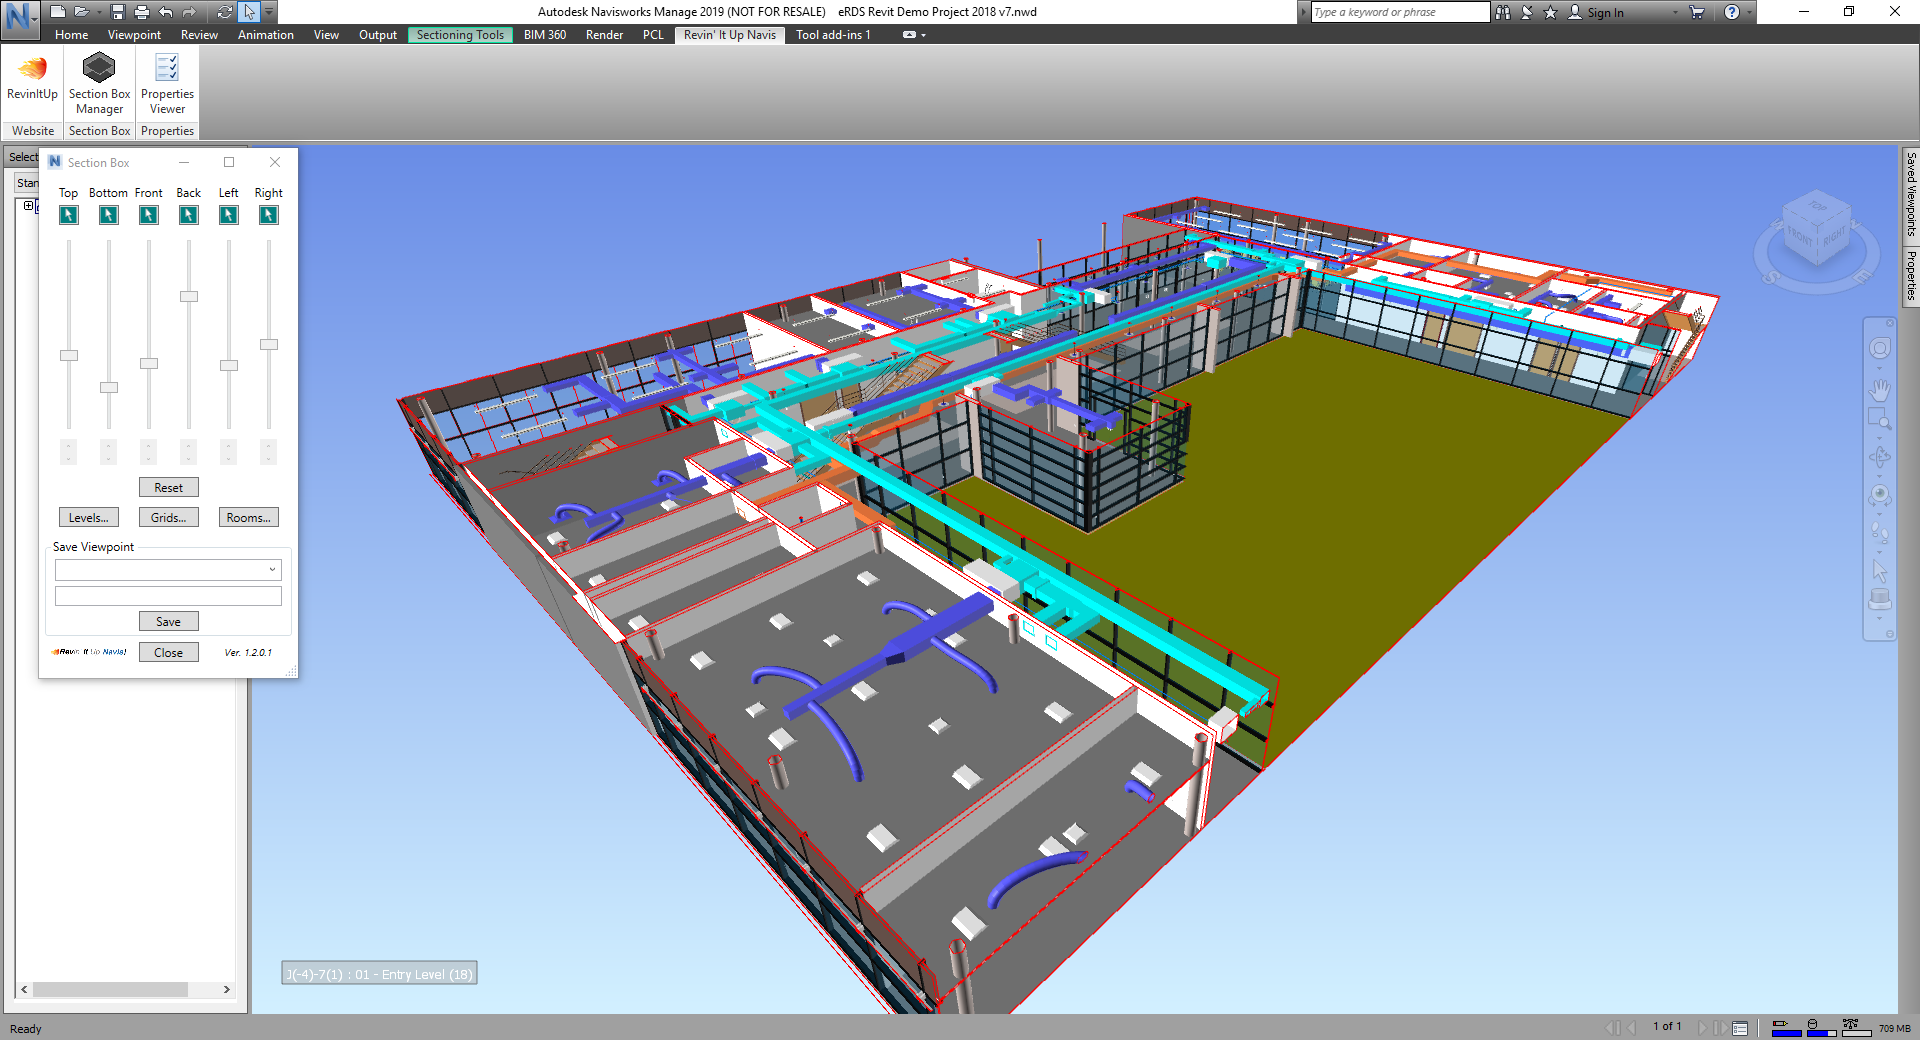This screenshot has width=1920, height=1040.
Task: Click the disk memory indicator
Action: click(x=1821, y=1027)
